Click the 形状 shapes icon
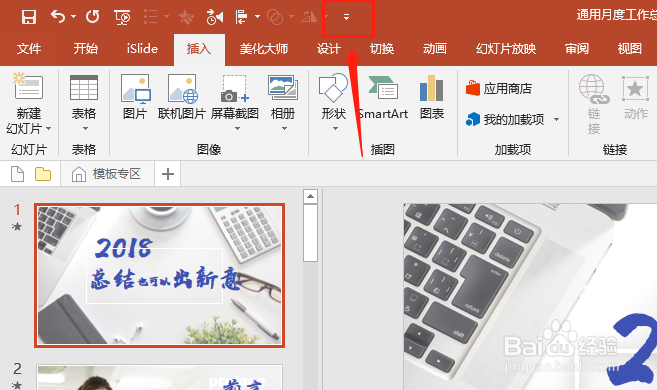The height and width of the screenshot is (390, 657). coord(334,88)
